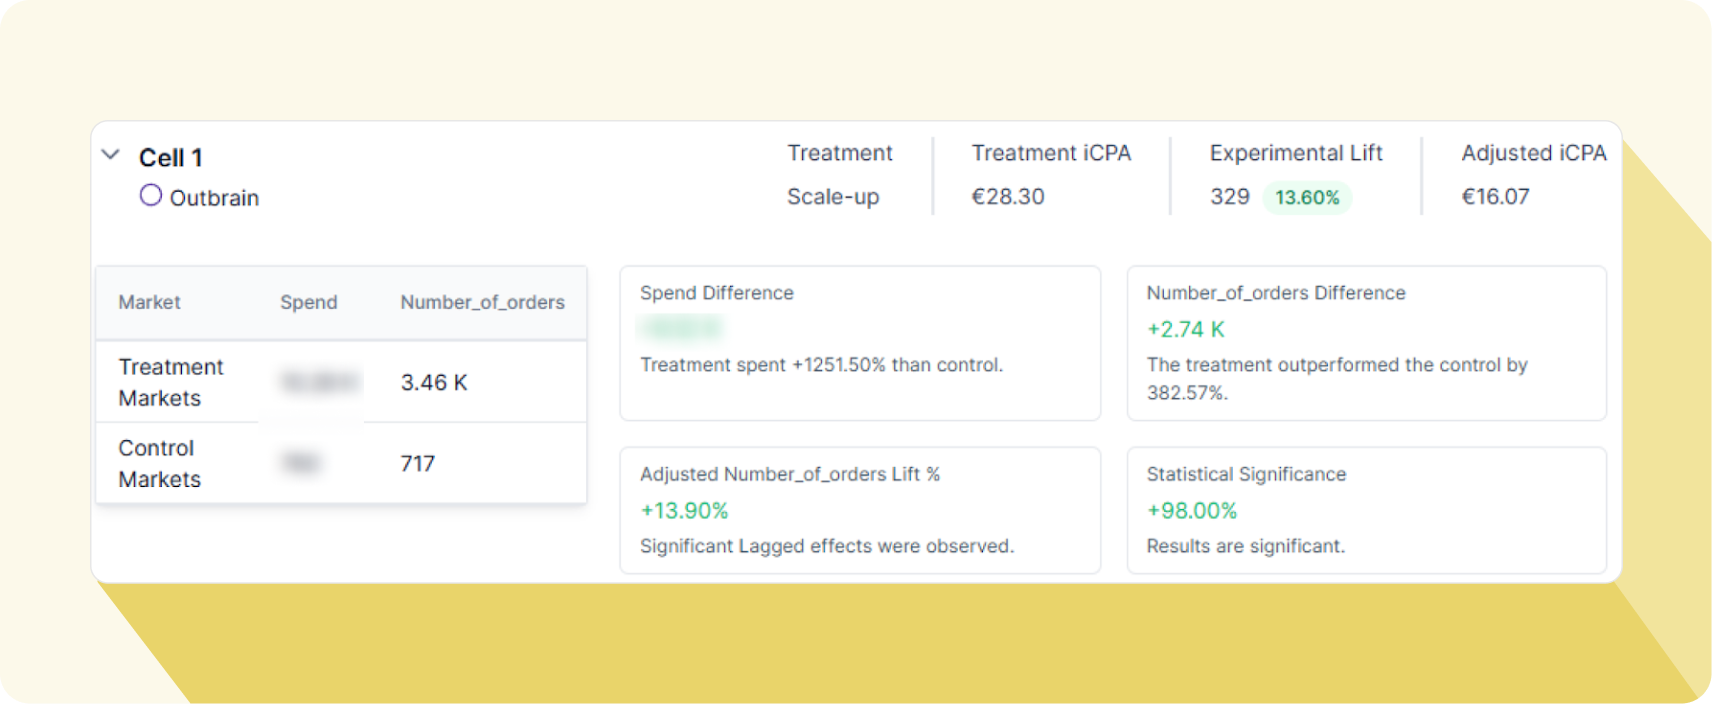Click the Number_of_orders column header

(482, 302)
